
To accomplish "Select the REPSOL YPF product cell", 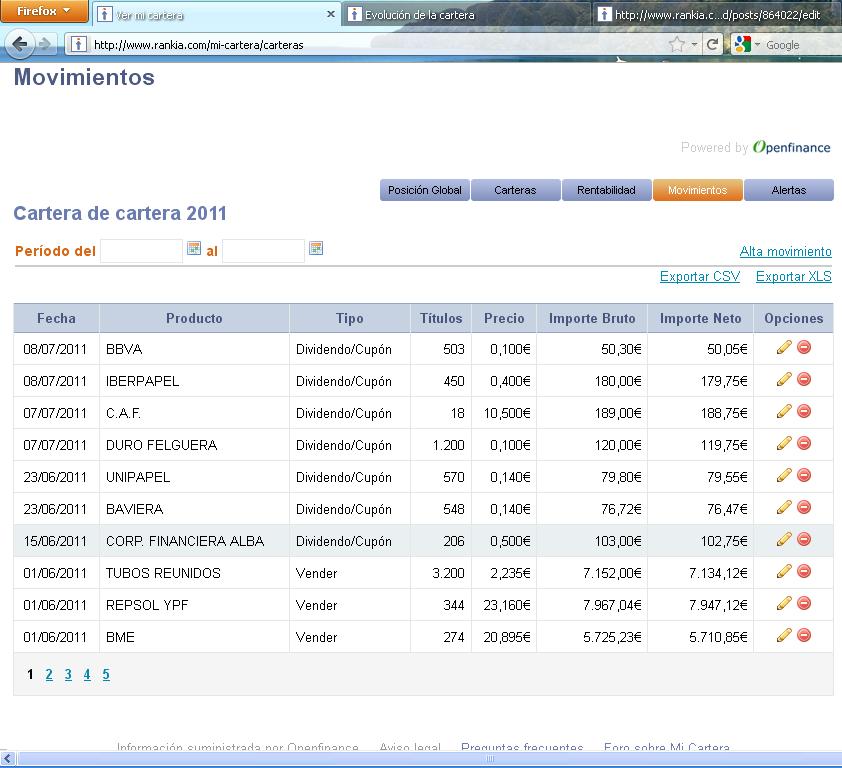I will click(x=194, y=605).
